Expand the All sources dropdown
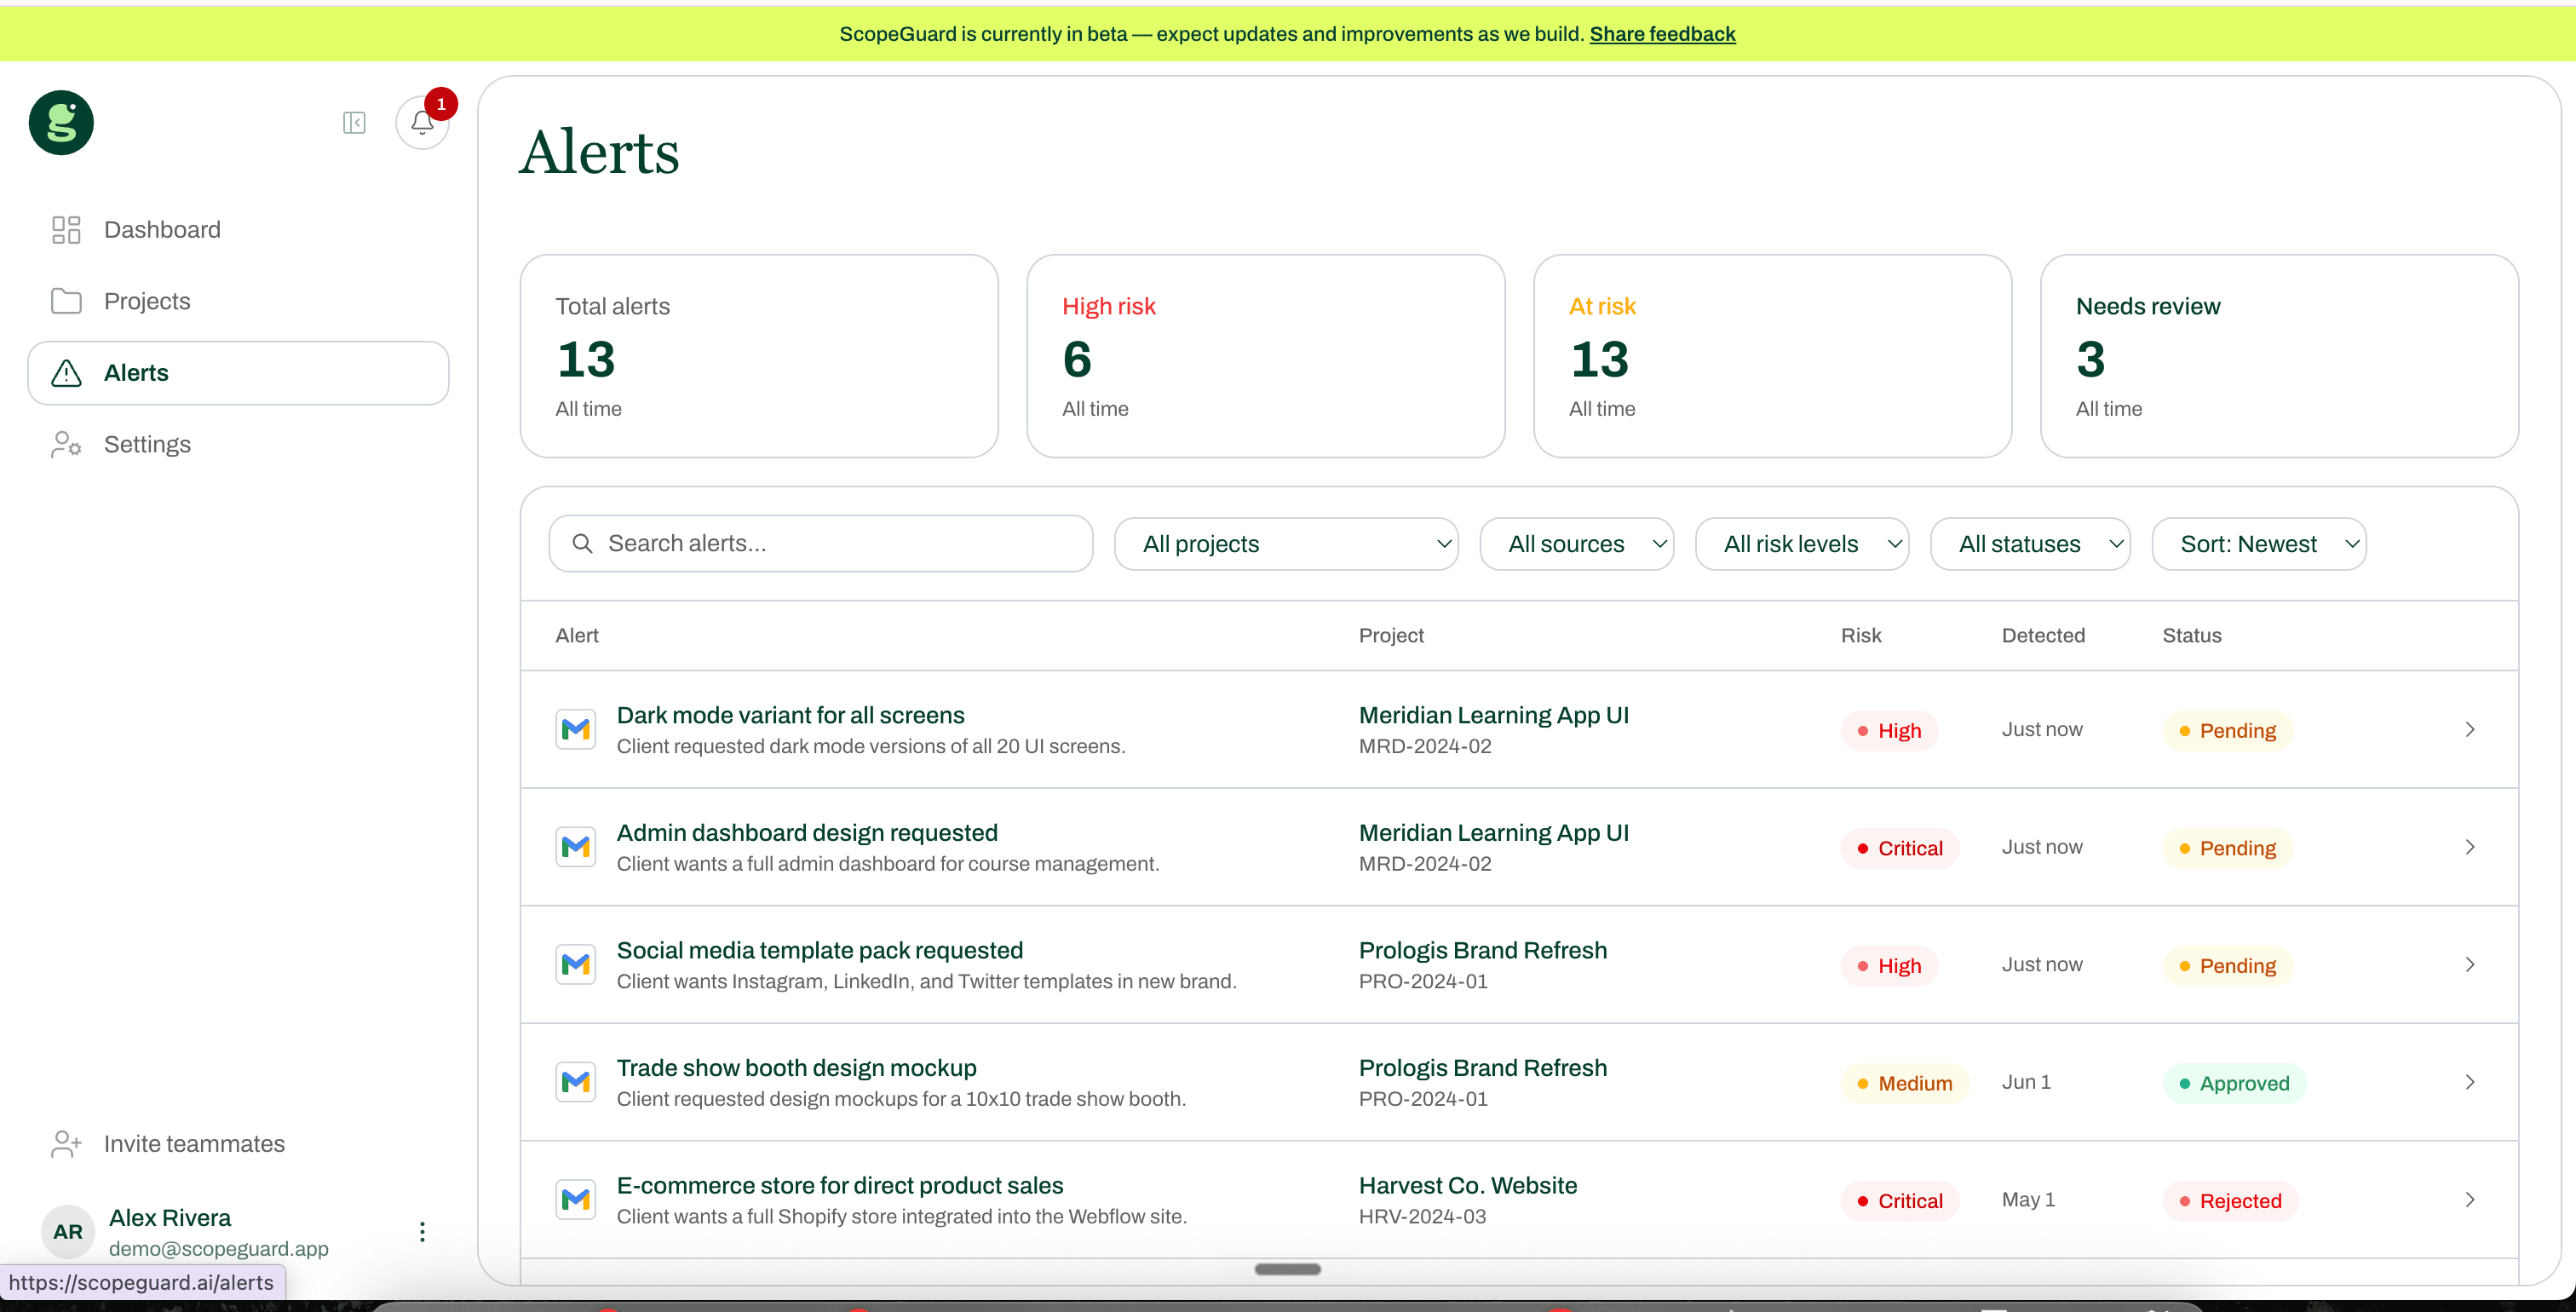Viewport: 2576px width, 1312px height. (1577, 544)
